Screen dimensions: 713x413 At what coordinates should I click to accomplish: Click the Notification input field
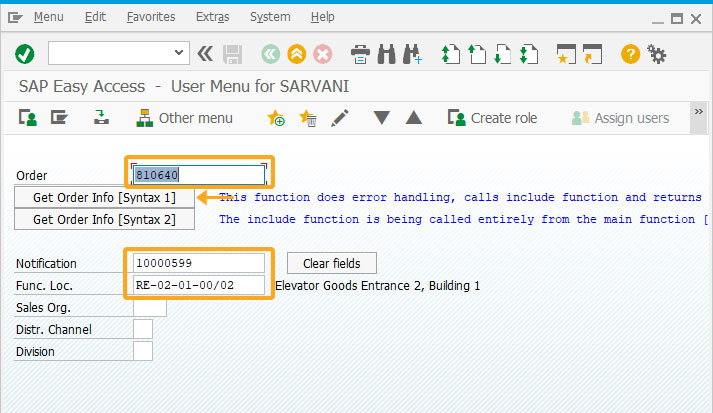[199, 263]
